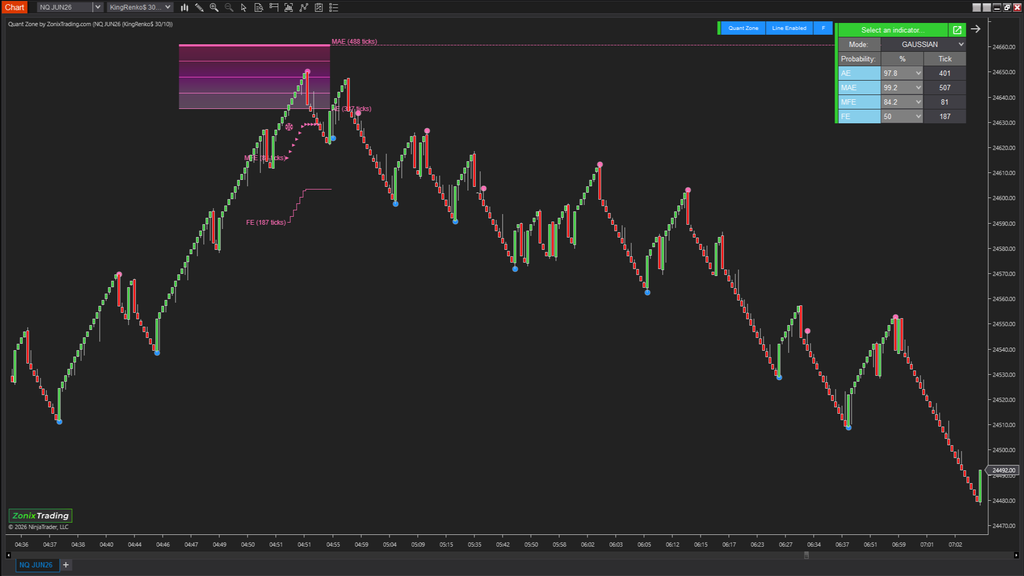This screenshot has width=1024, height=576.
Task: Select the cursor pointer tool
Action: (x=244, y=7)
